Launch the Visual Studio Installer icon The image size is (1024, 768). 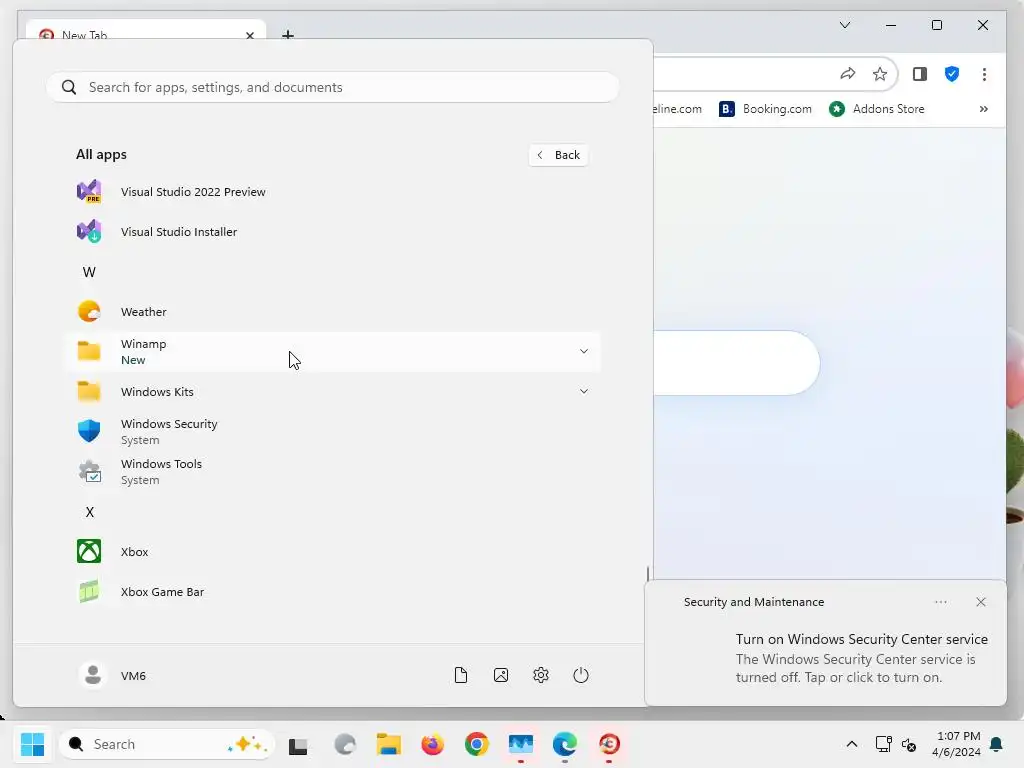click(89, 231)
